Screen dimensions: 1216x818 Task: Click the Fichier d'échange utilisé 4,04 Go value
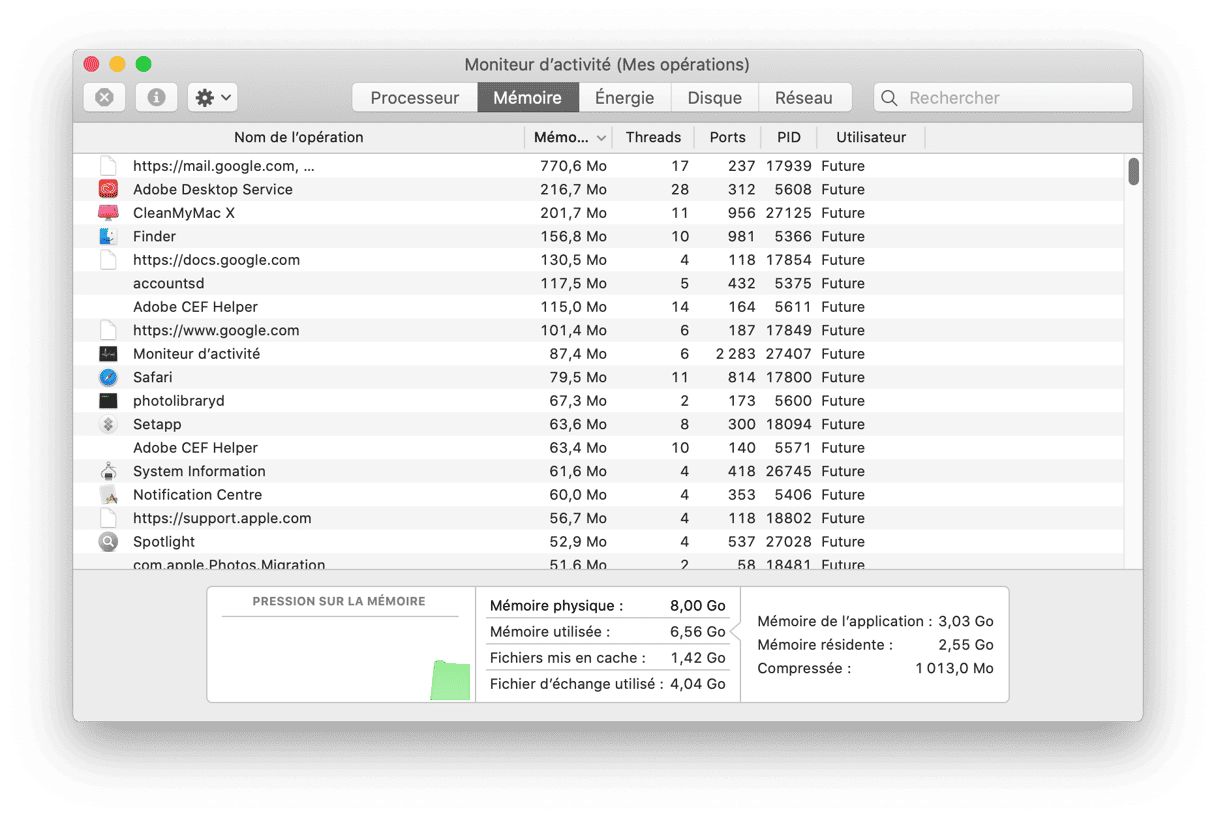point(698,685)
